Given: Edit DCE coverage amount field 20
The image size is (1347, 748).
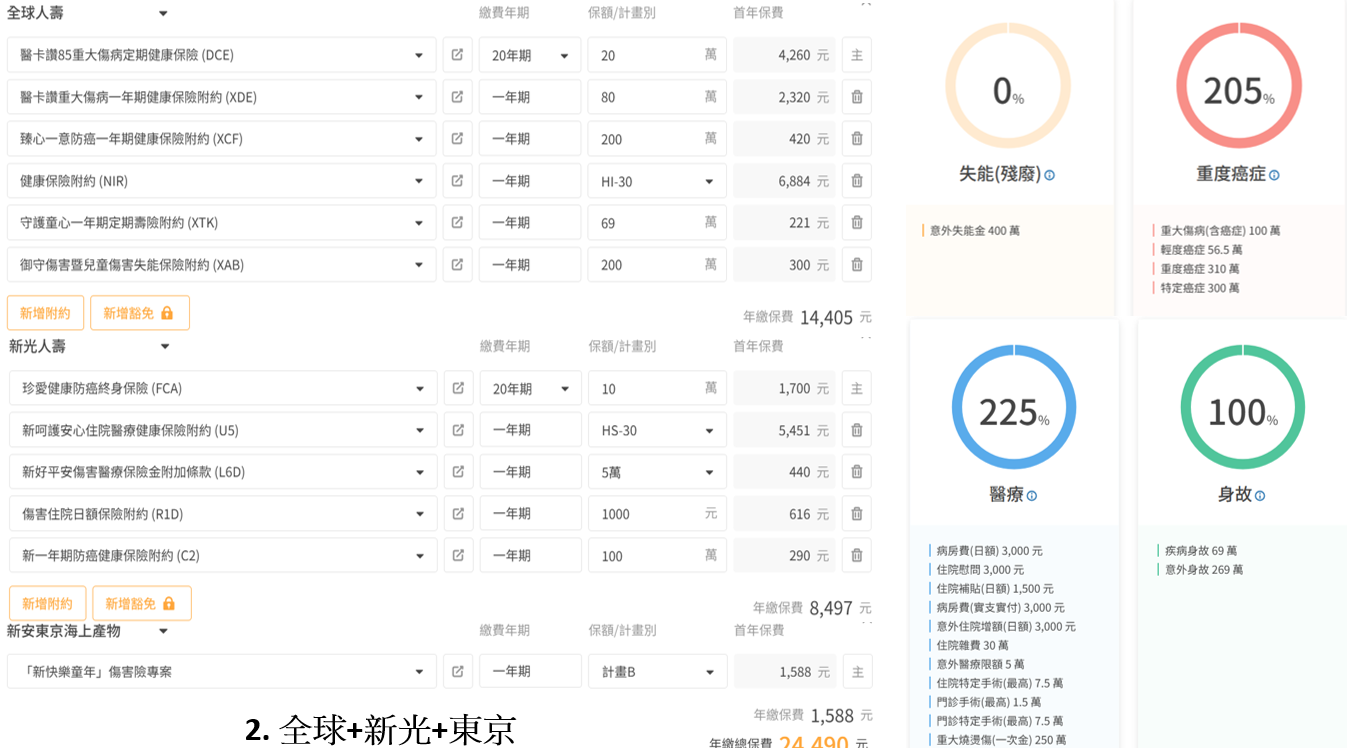Looking at the screenshot, I should coord(657,55).
